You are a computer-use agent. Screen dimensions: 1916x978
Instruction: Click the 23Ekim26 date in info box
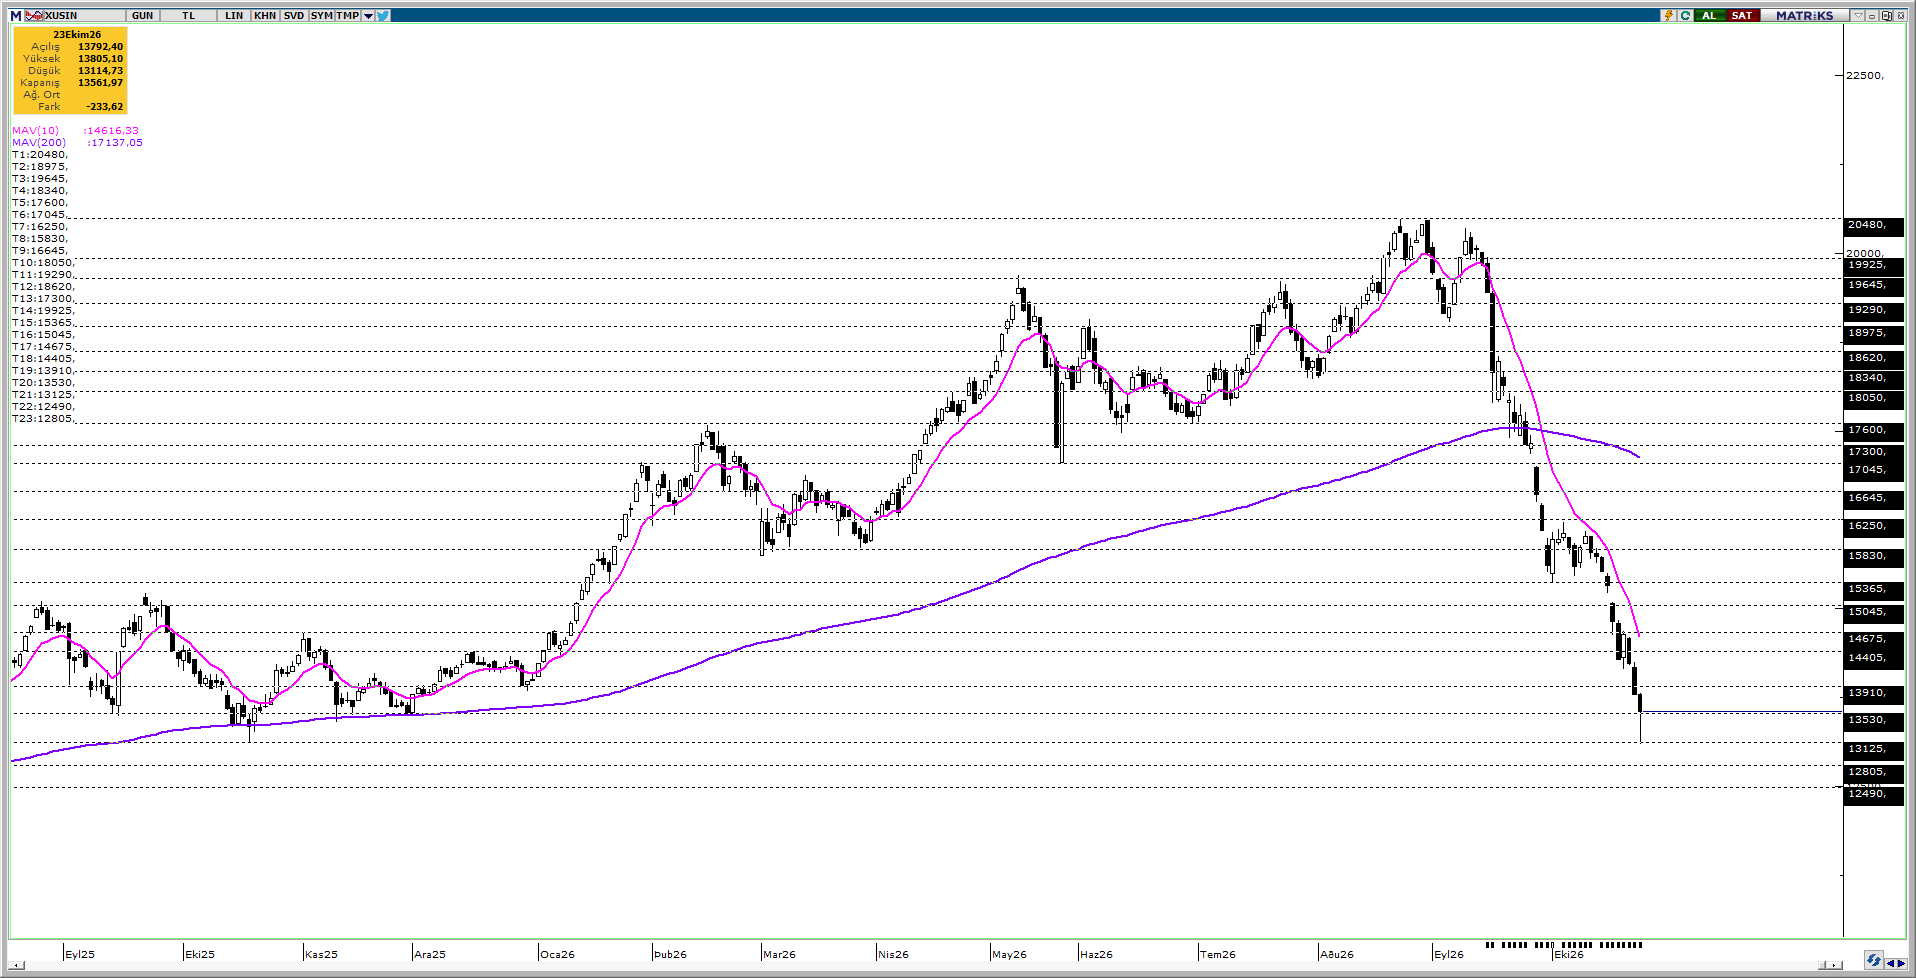click(x=77, y=35)
